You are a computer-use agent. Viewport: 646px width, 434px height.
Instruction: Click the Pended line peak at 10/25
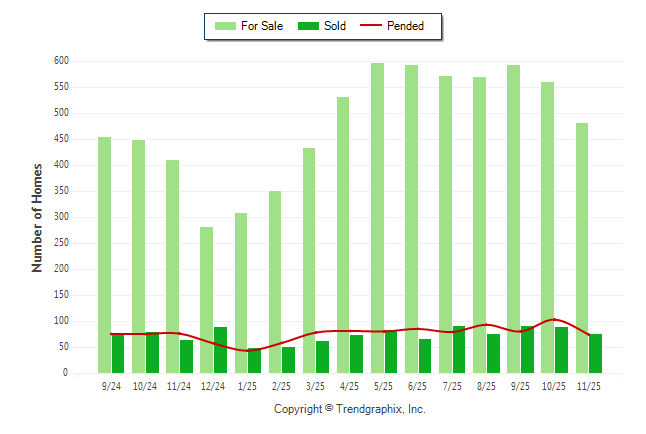pyautogui.click(x=553, y=320)
